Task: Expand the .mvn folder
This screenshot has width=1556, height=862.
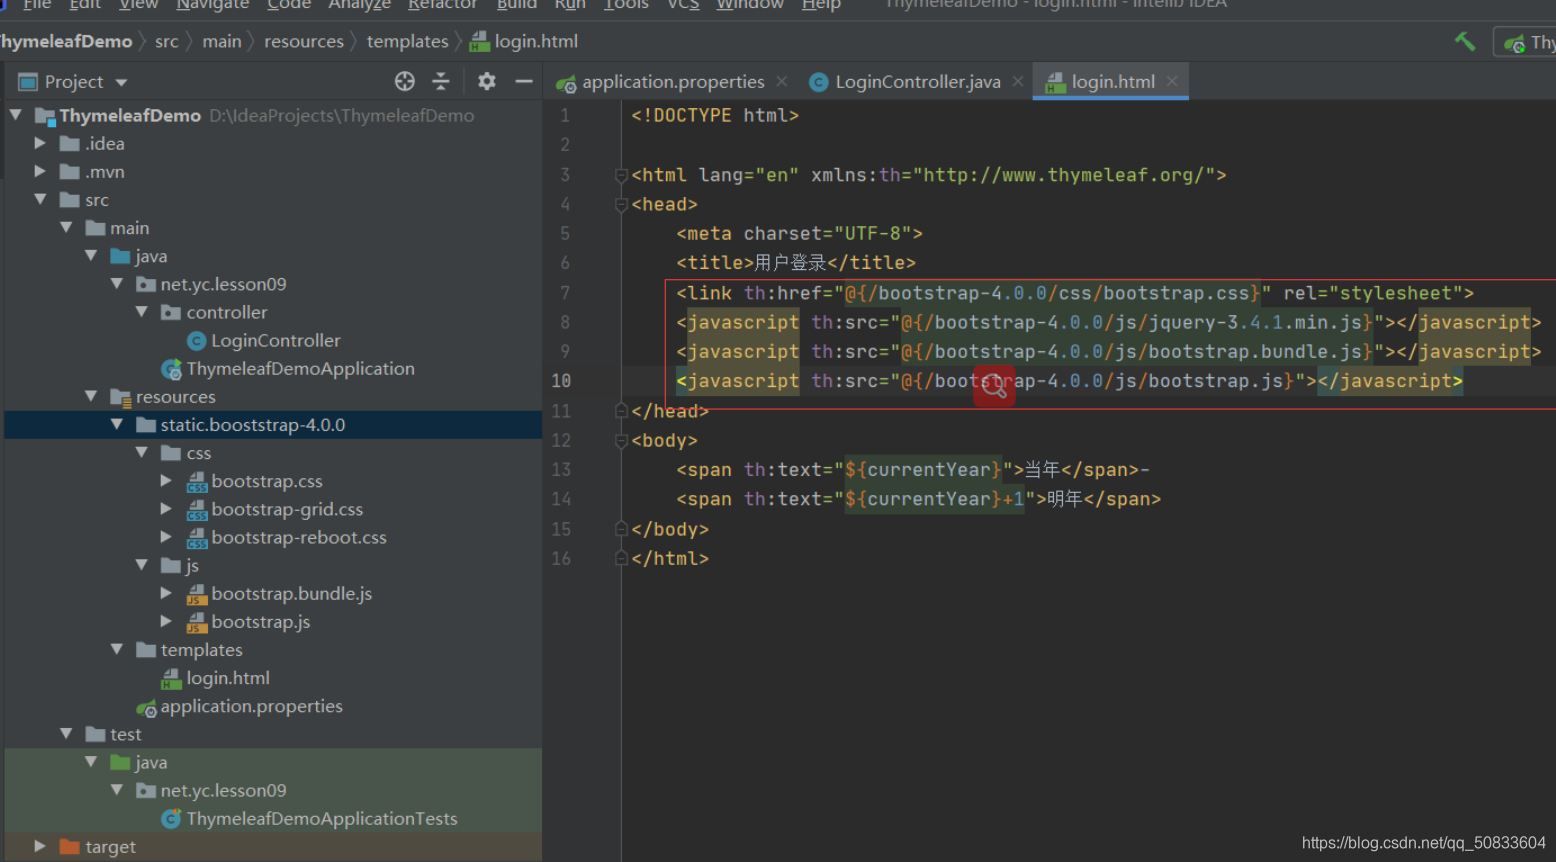Action: [40, 171]
